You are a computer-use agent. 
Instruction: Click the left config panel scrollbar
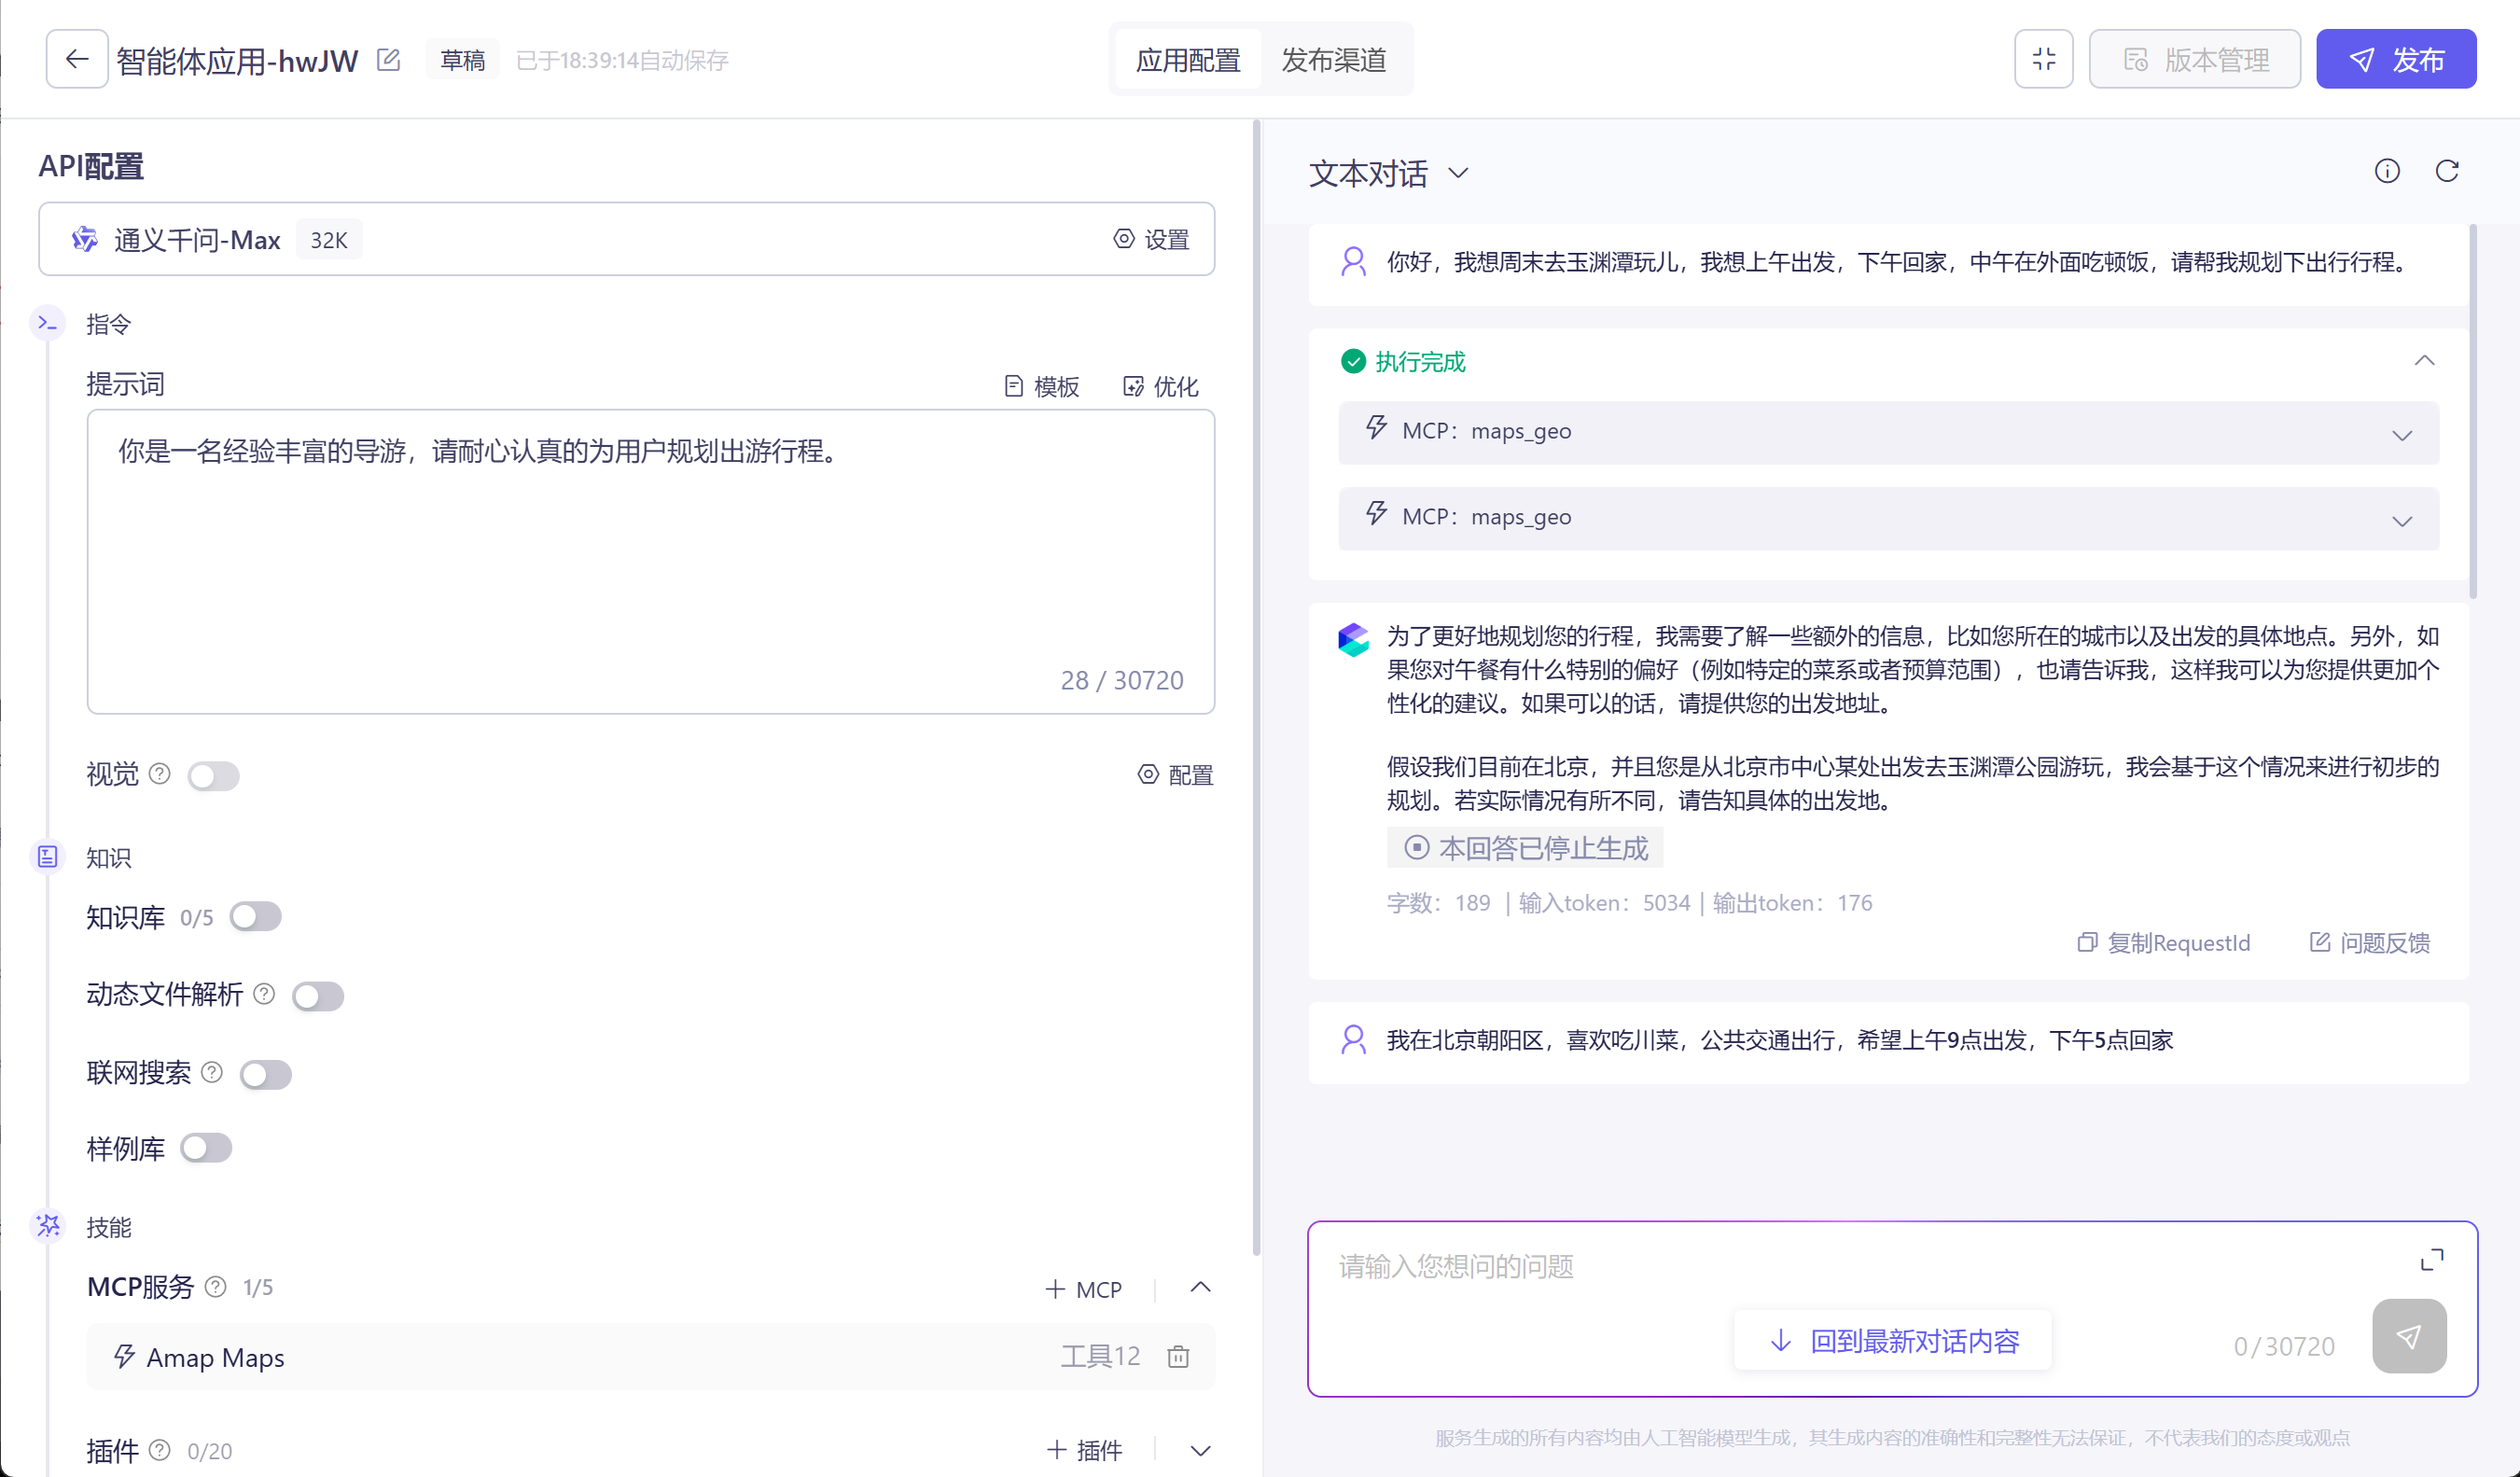click(1256, 688)
